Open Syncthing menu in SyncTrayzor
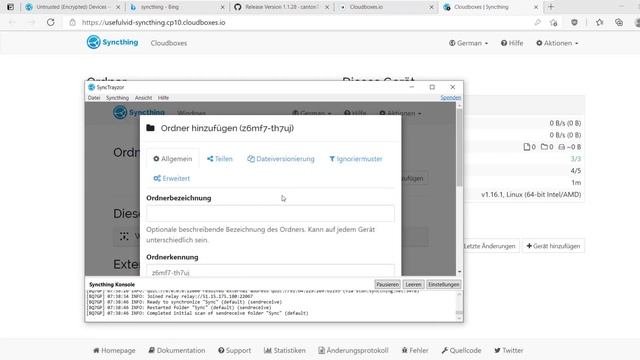The height and width of the screenshot is (360, 640). tap(117, 98)
